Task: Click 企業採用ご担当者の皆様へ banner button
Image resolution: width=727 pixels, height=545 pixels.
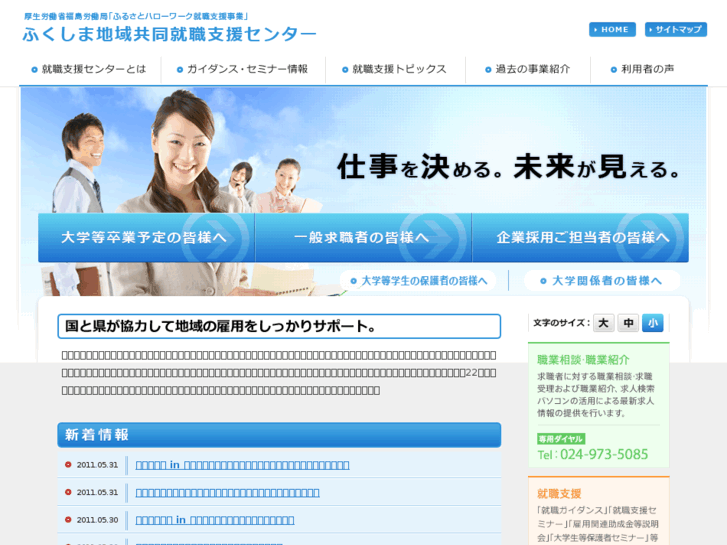Action: click(x=580, y=237)
